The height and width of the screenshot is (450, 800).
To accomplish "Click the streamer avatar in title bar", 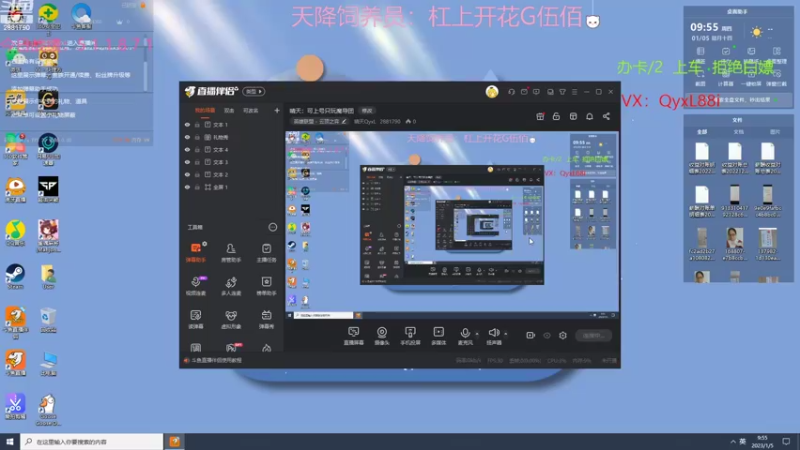I will click(x=492, y=92).
